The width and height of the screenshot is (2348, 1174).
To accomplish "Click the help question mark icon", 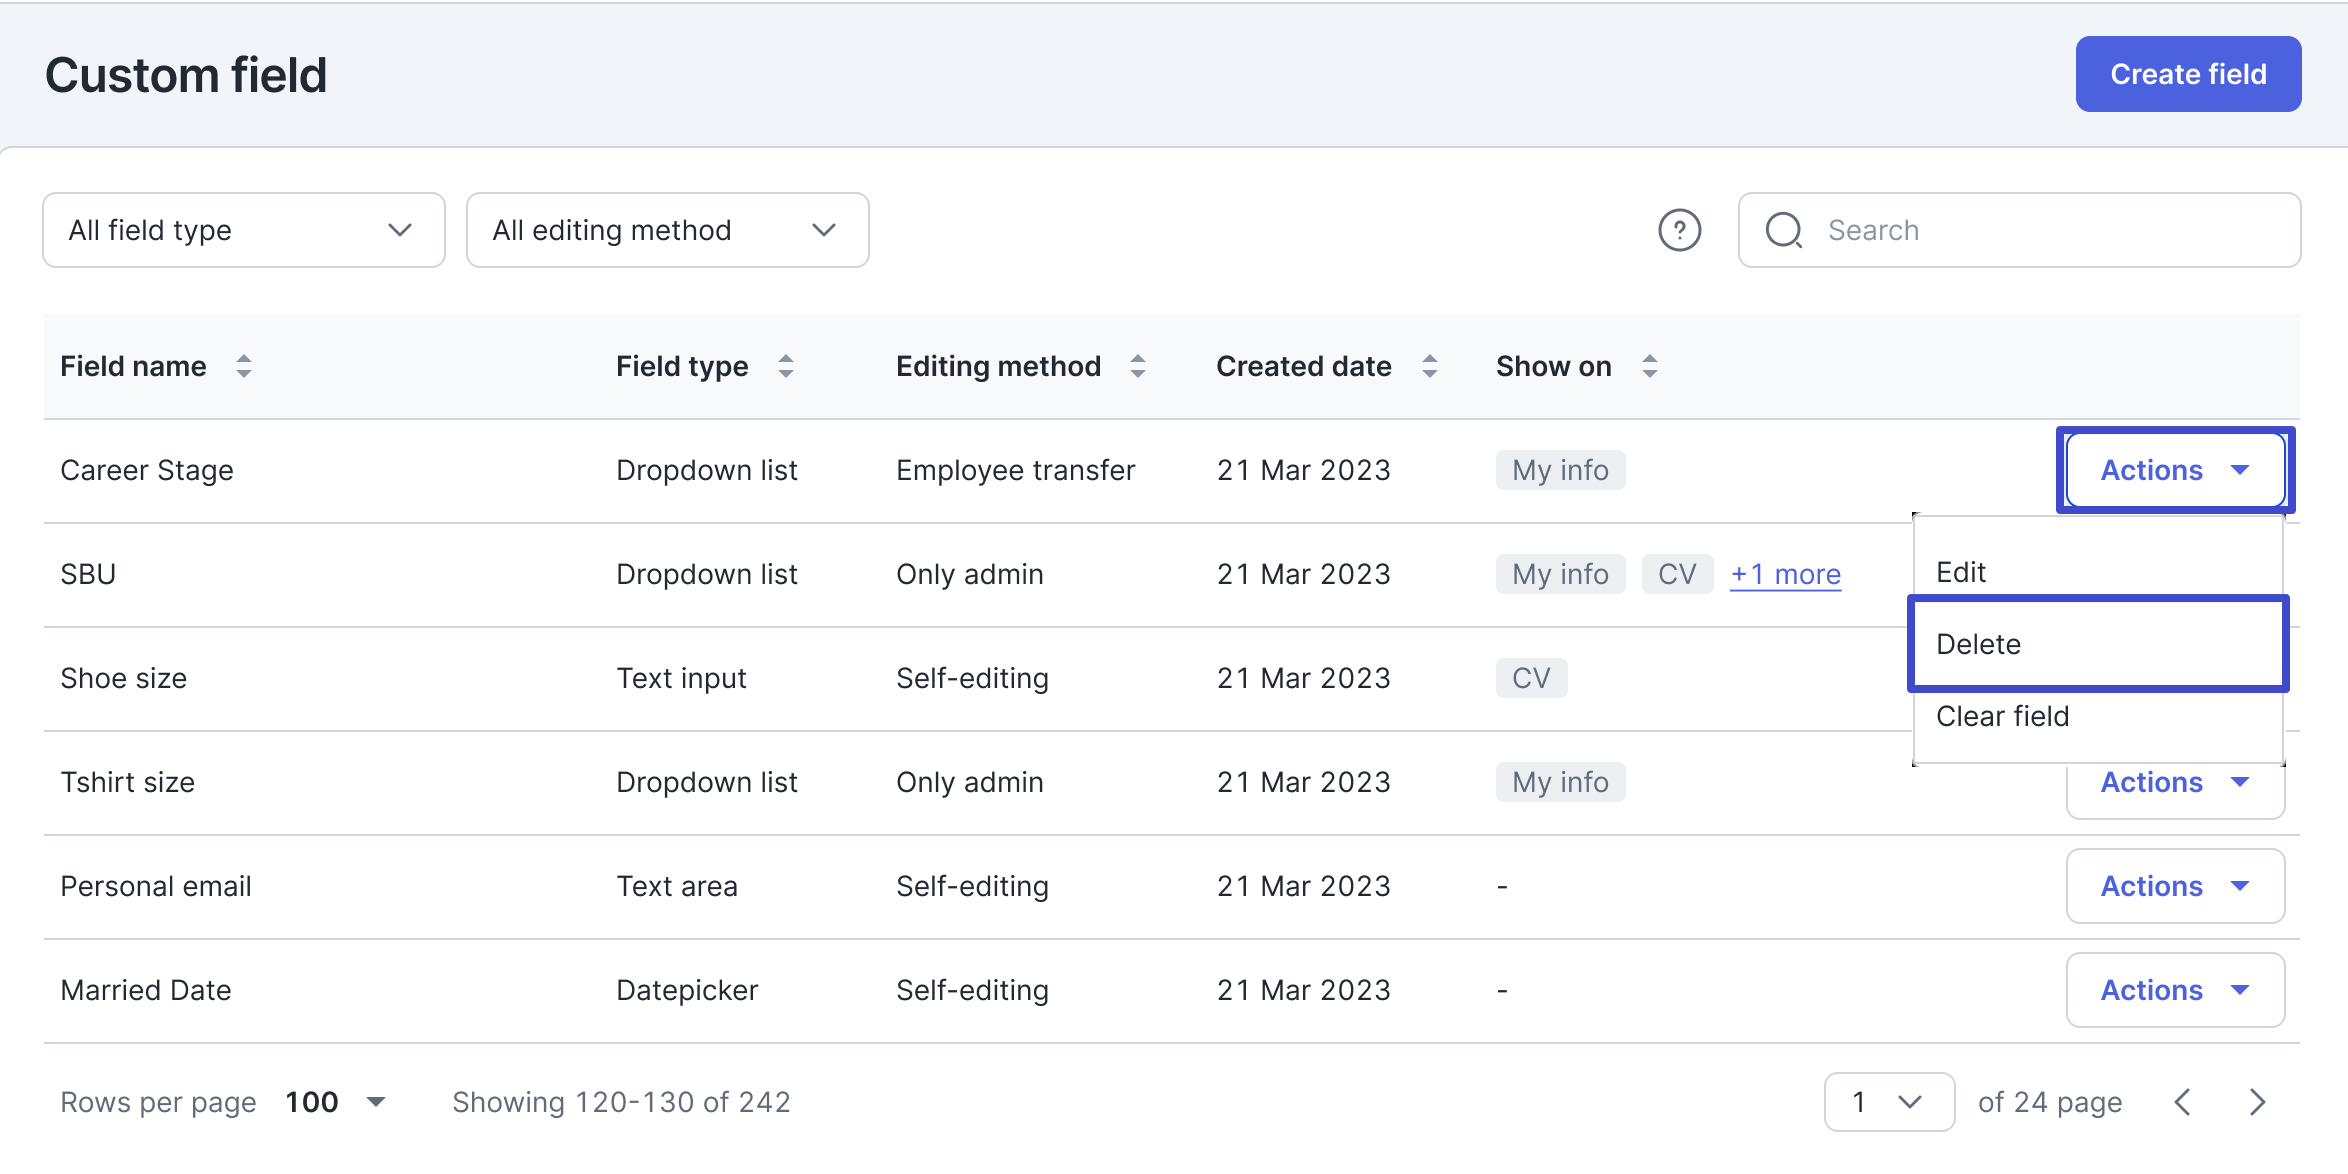I will 1679,230.
